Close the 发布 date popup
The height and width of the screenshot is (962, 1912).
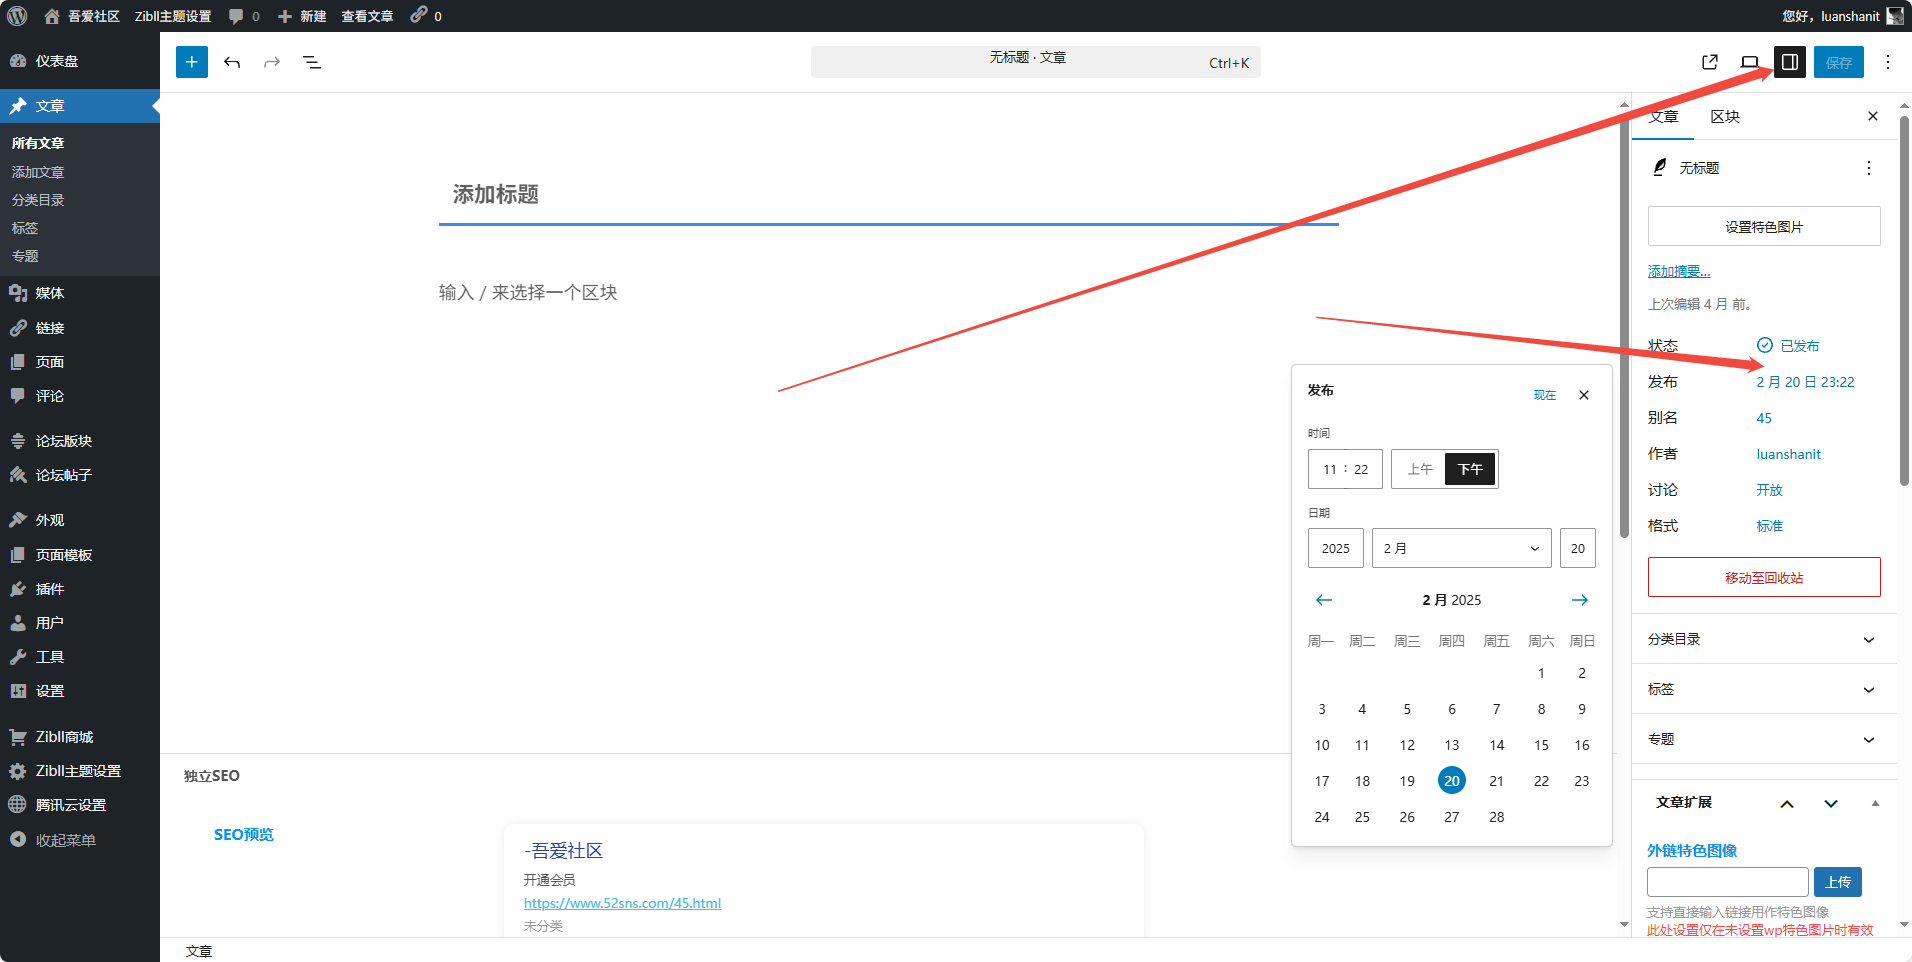click(1584, 395)
